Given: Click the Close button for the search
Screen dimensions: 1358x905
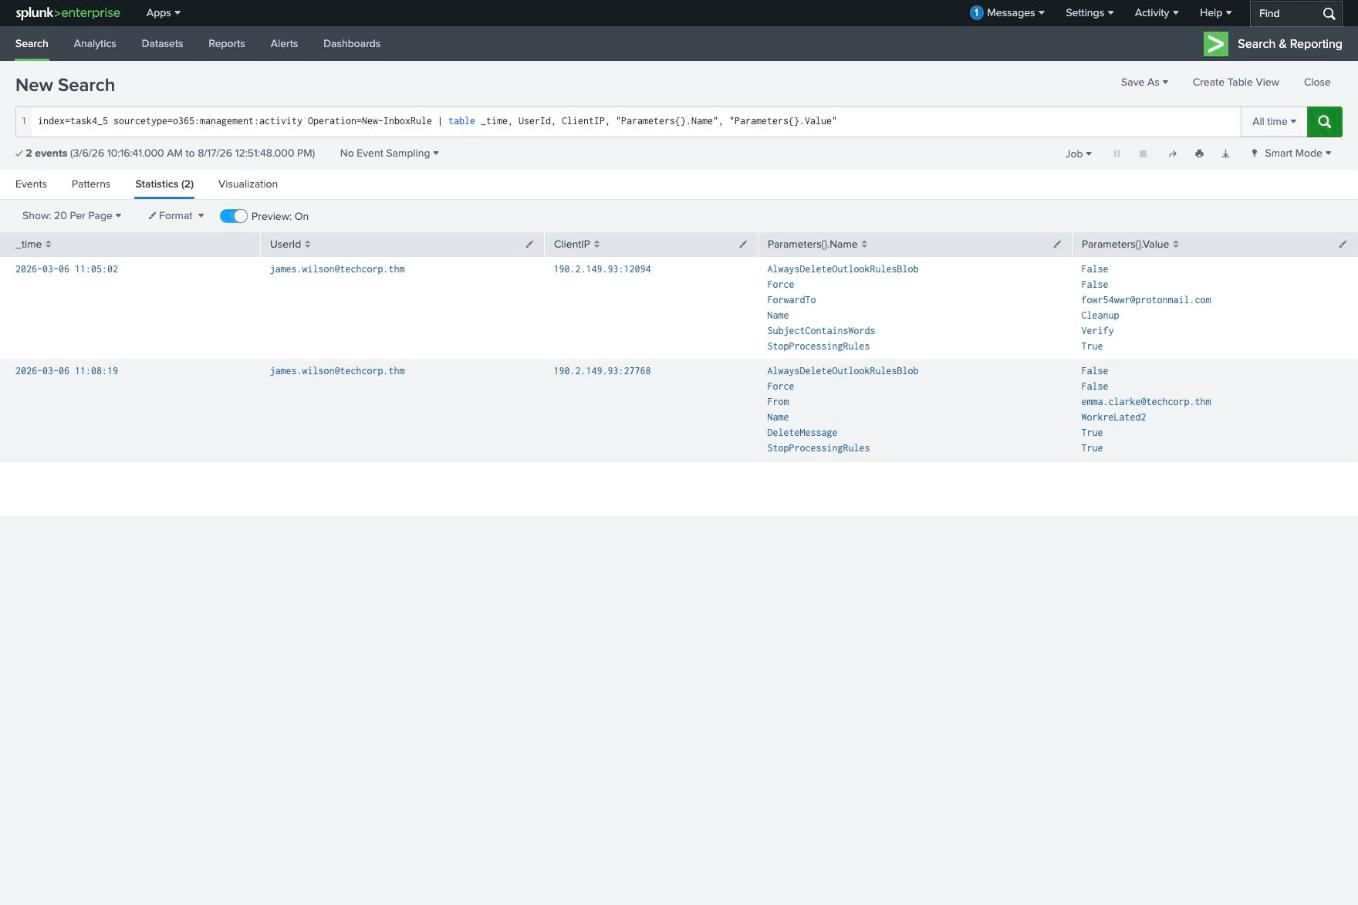Looking at the screenshot, I should [x=1317, y=82].
